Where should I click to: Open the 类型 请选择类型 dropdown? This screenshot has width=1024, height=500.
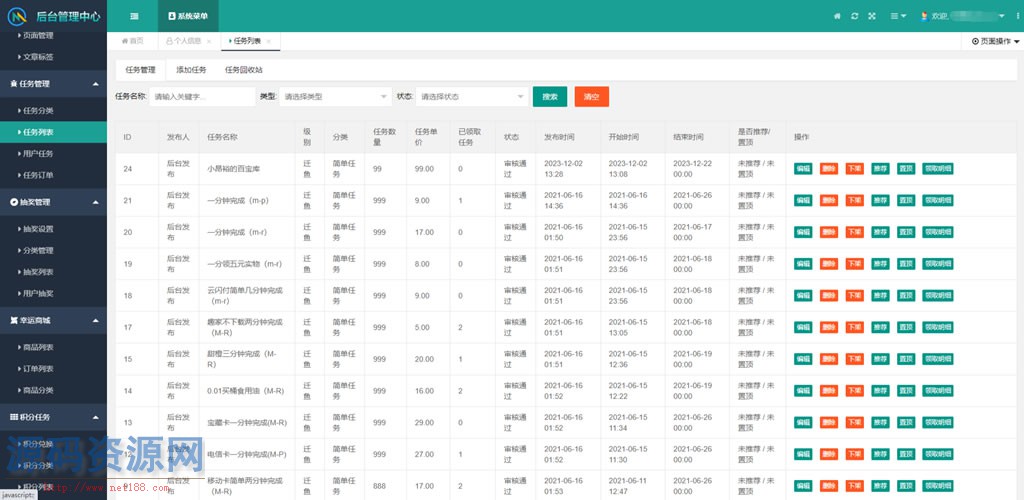[336, 97]
